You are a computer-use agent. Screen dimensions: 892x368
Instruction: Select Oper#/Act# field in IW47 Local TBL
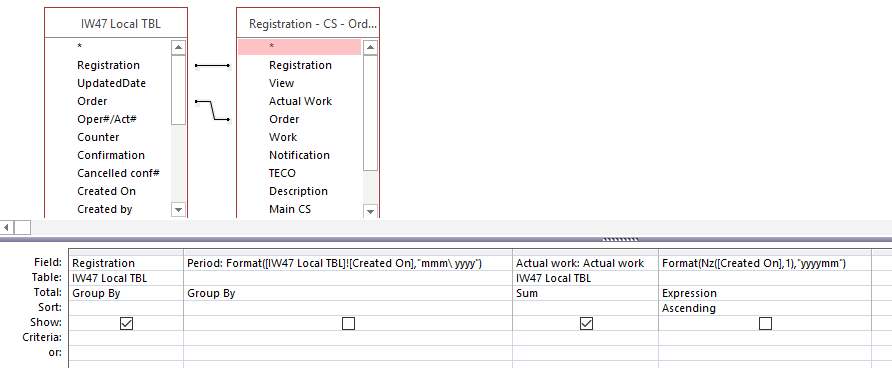[108, 119]
